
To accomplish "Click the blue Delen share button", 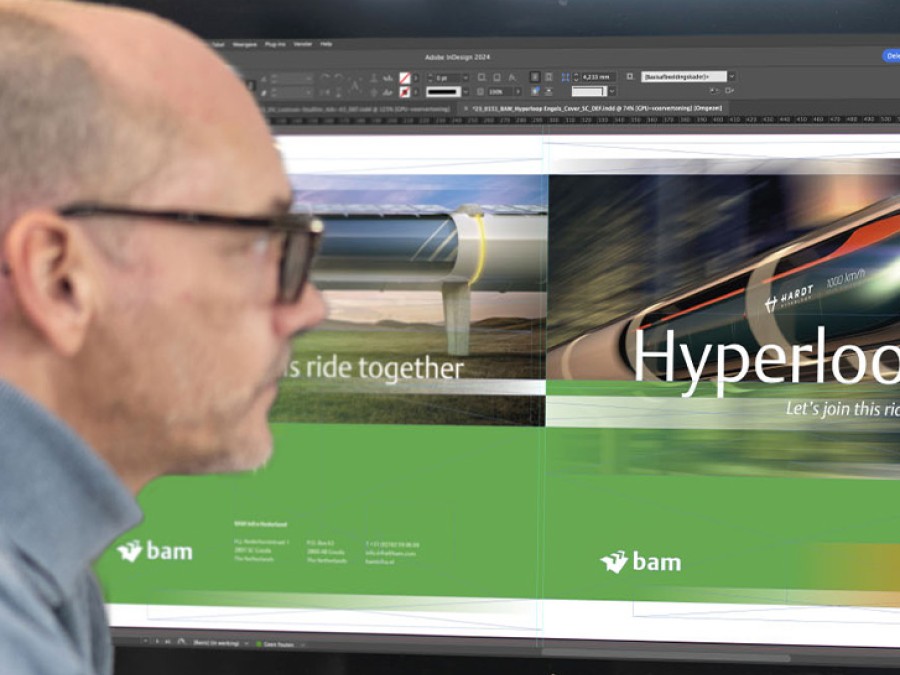I will click(x=891, y=56).
